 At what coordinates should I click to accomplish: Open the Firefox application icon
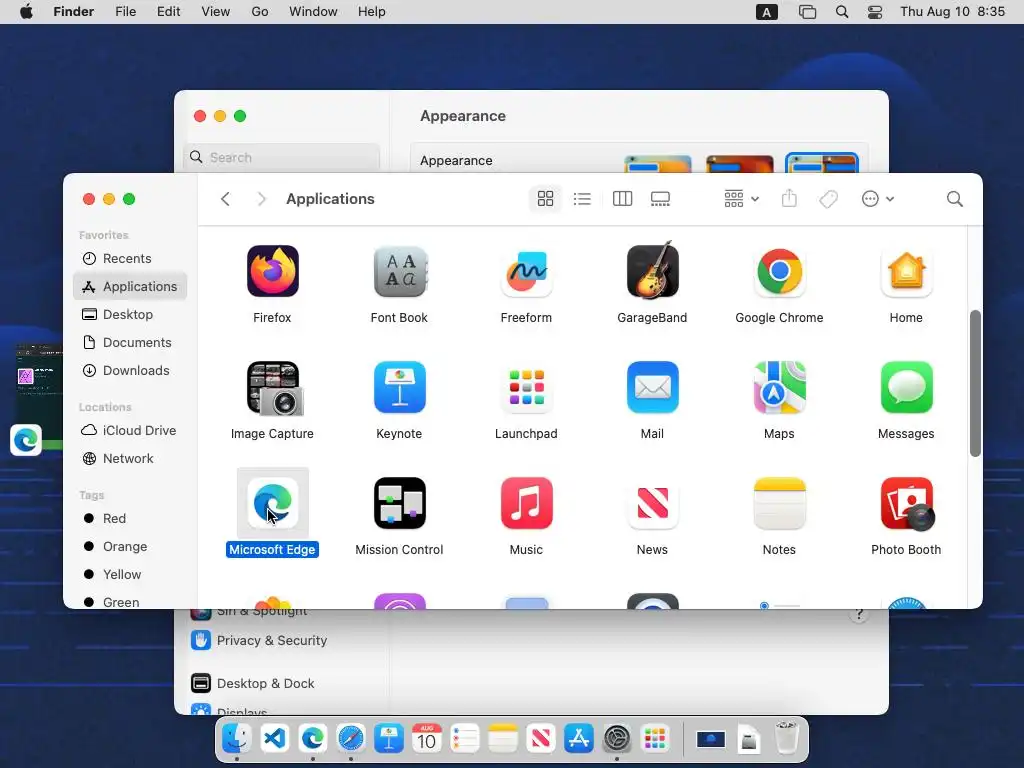272,271
